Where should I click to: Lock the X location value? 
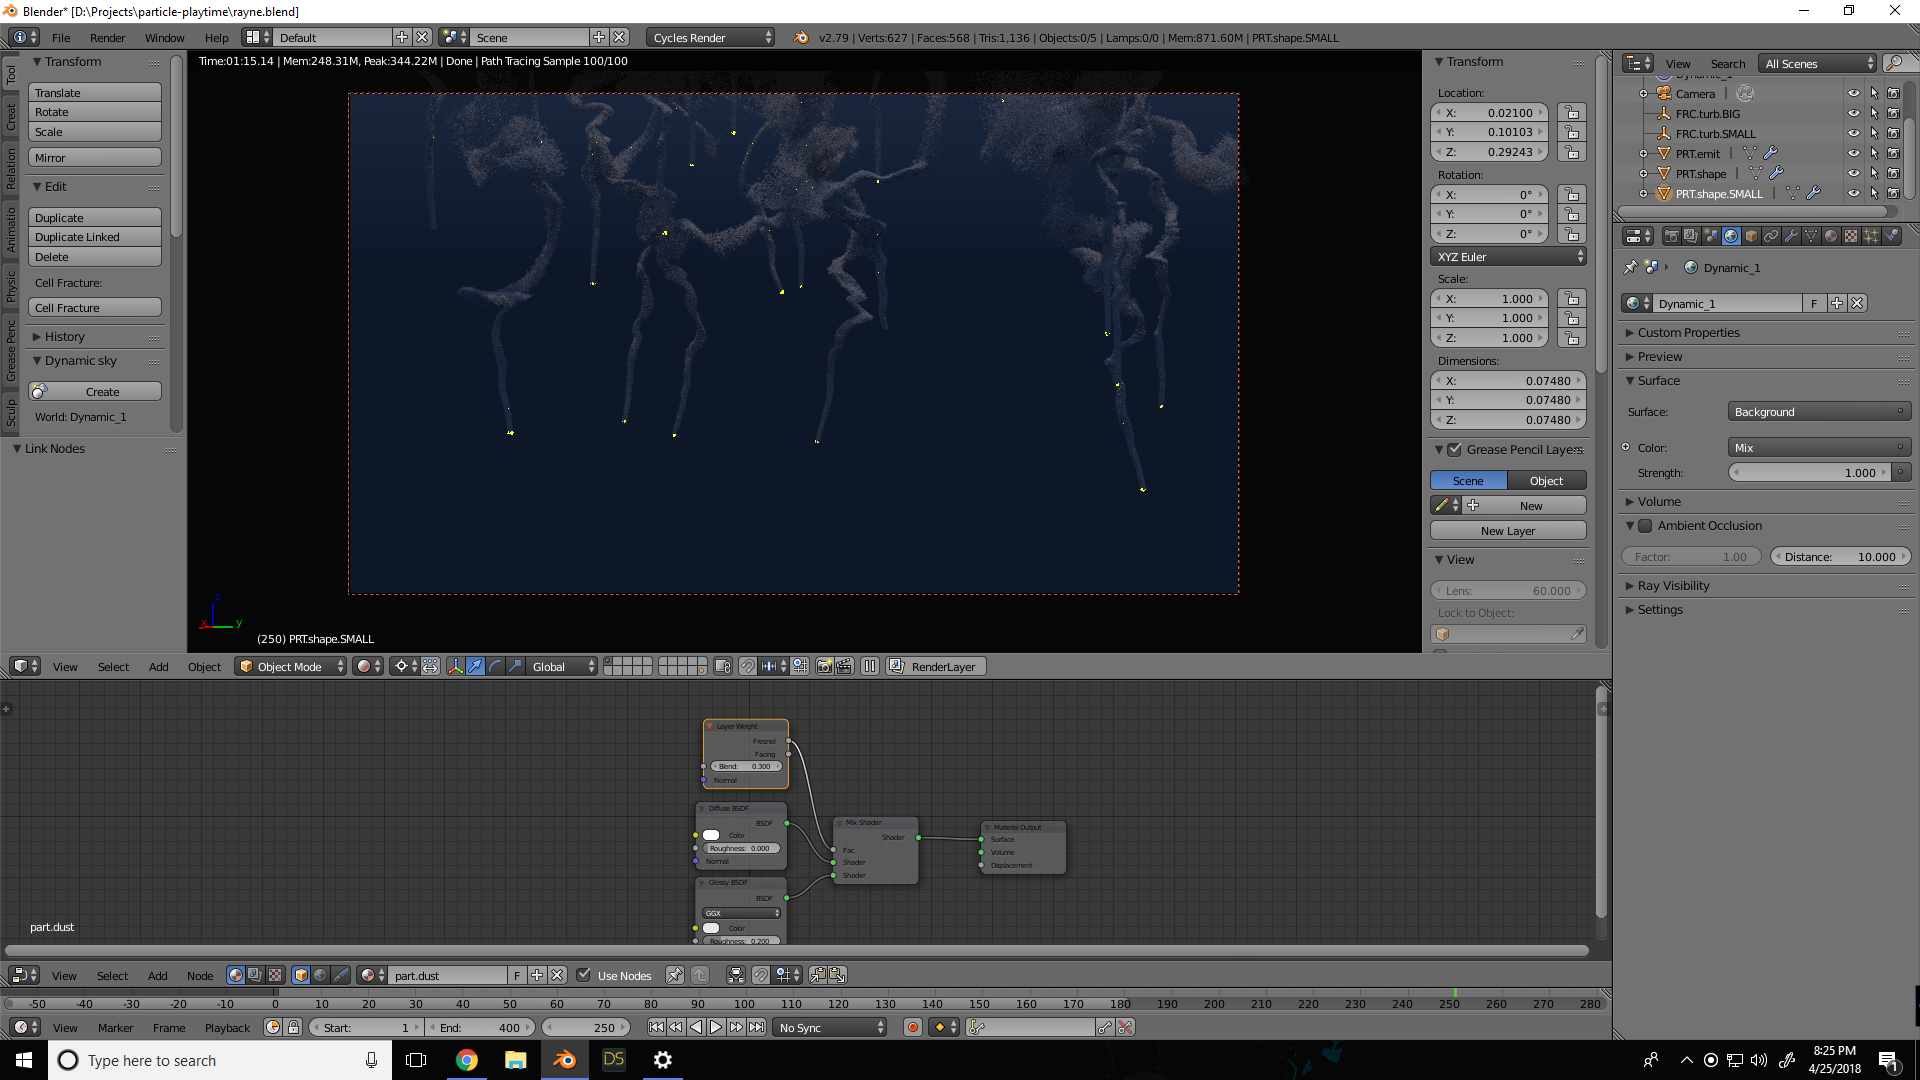[1572, 113]
